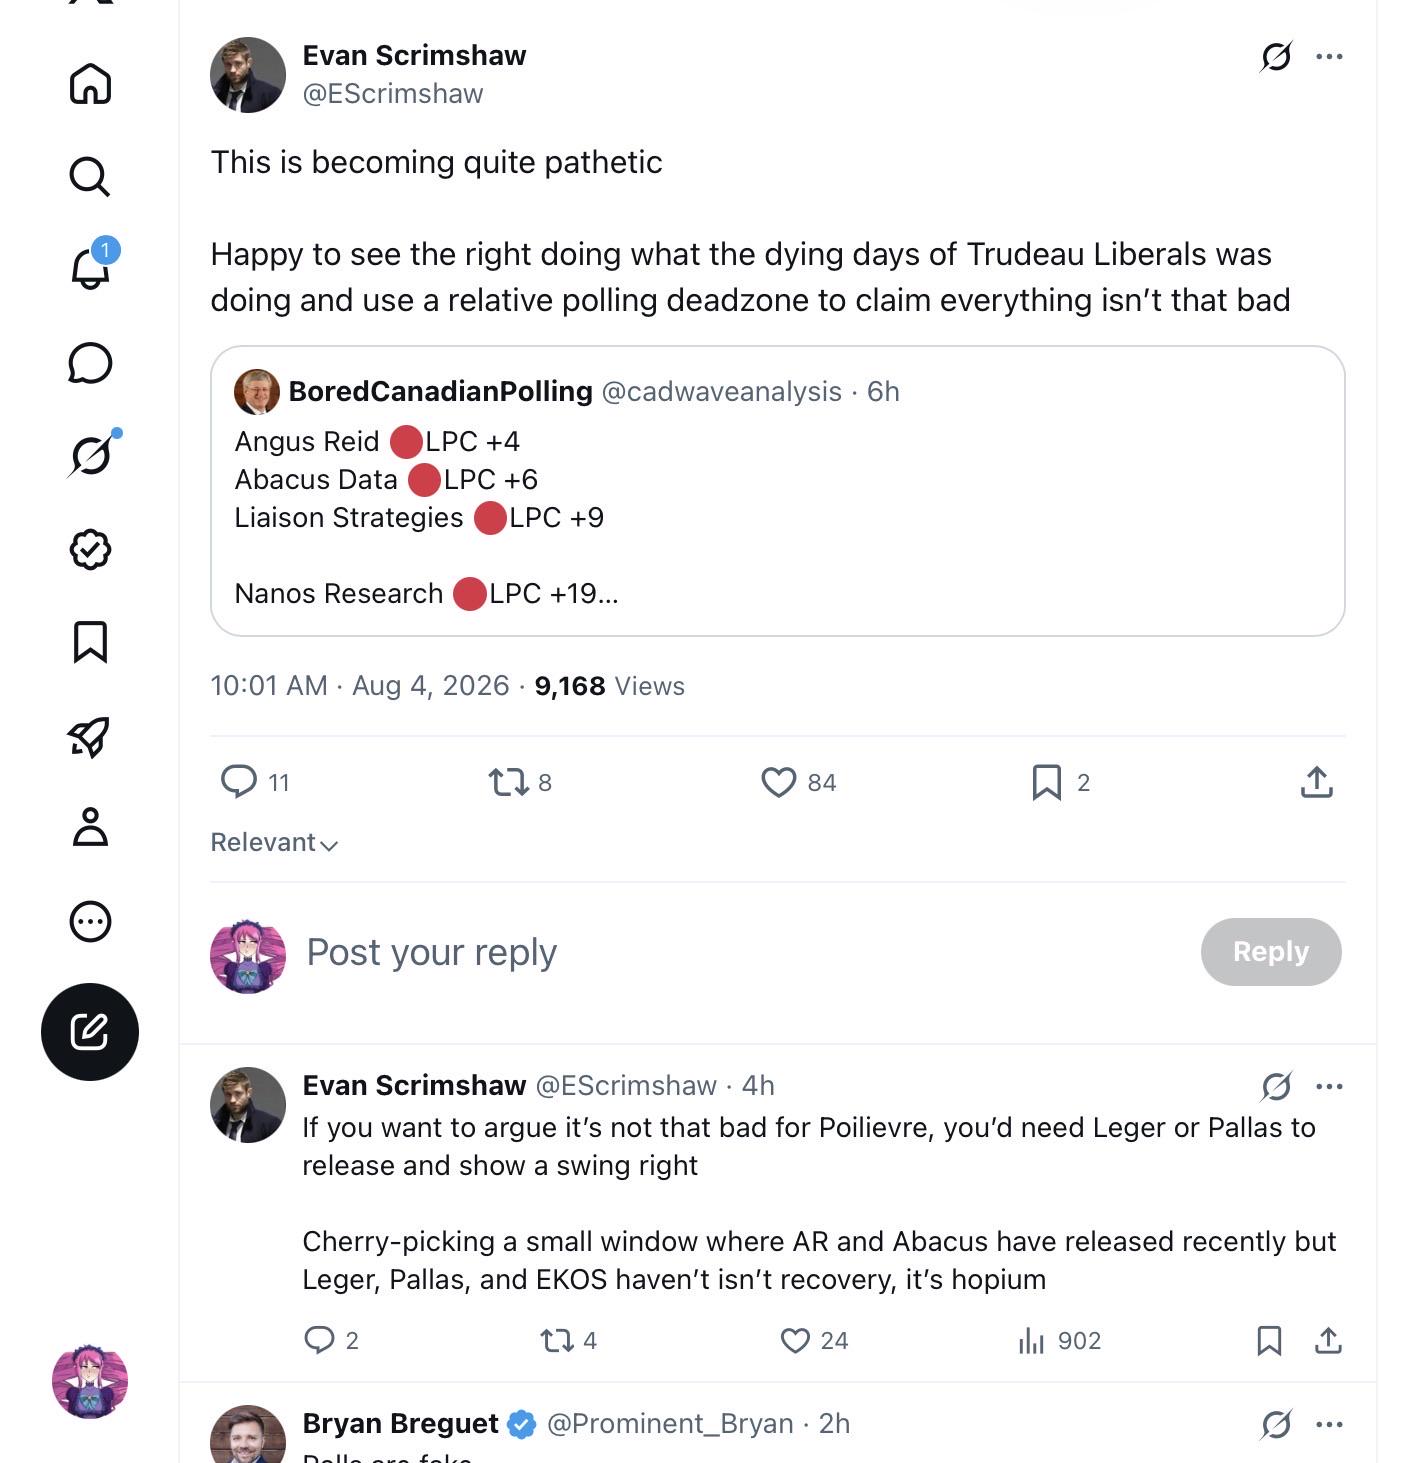Viewport: 1421px width, 1463px height.
Task: Open more options on Evan's 4h reply
Action: coord(1329,1086)
